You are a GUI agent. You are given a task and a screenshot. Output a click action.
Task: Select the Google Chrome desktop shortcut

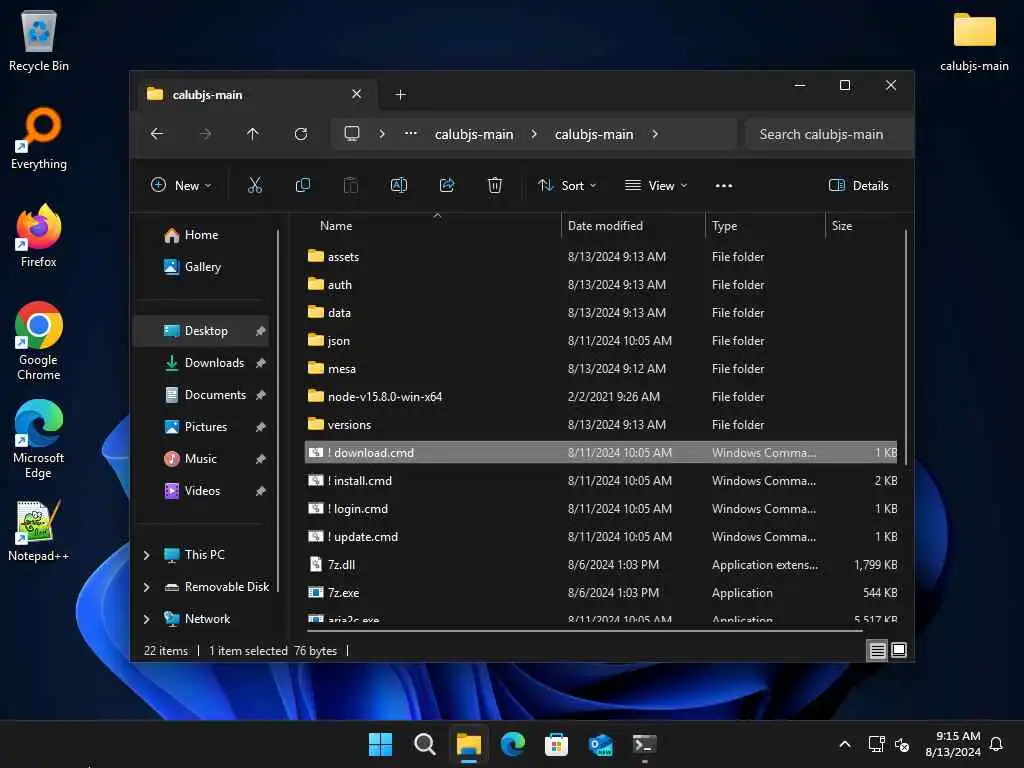39,341
